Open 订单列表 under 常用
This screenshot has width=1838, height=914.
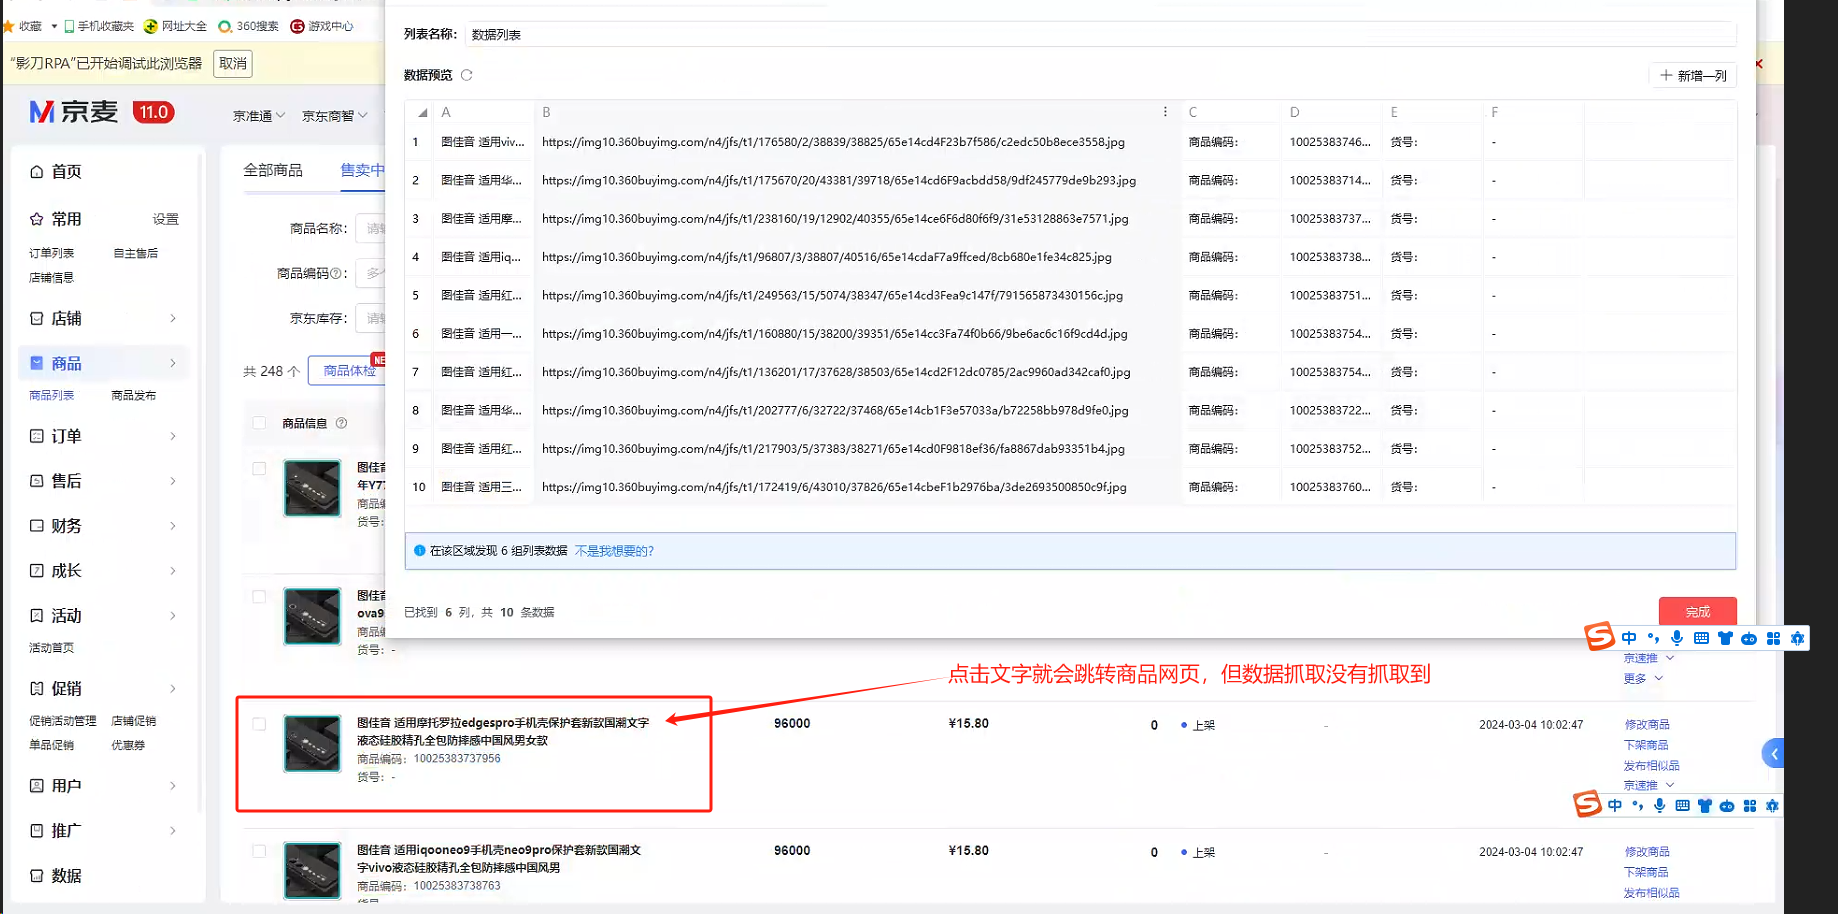coord(52,254)
